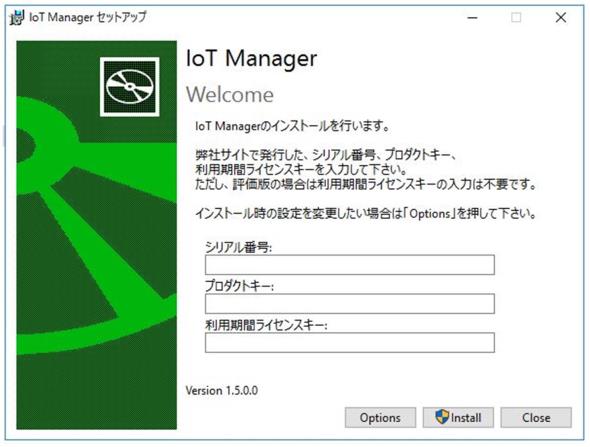Click the Welcome heading
590x447 pixels.
pos(230,94)
